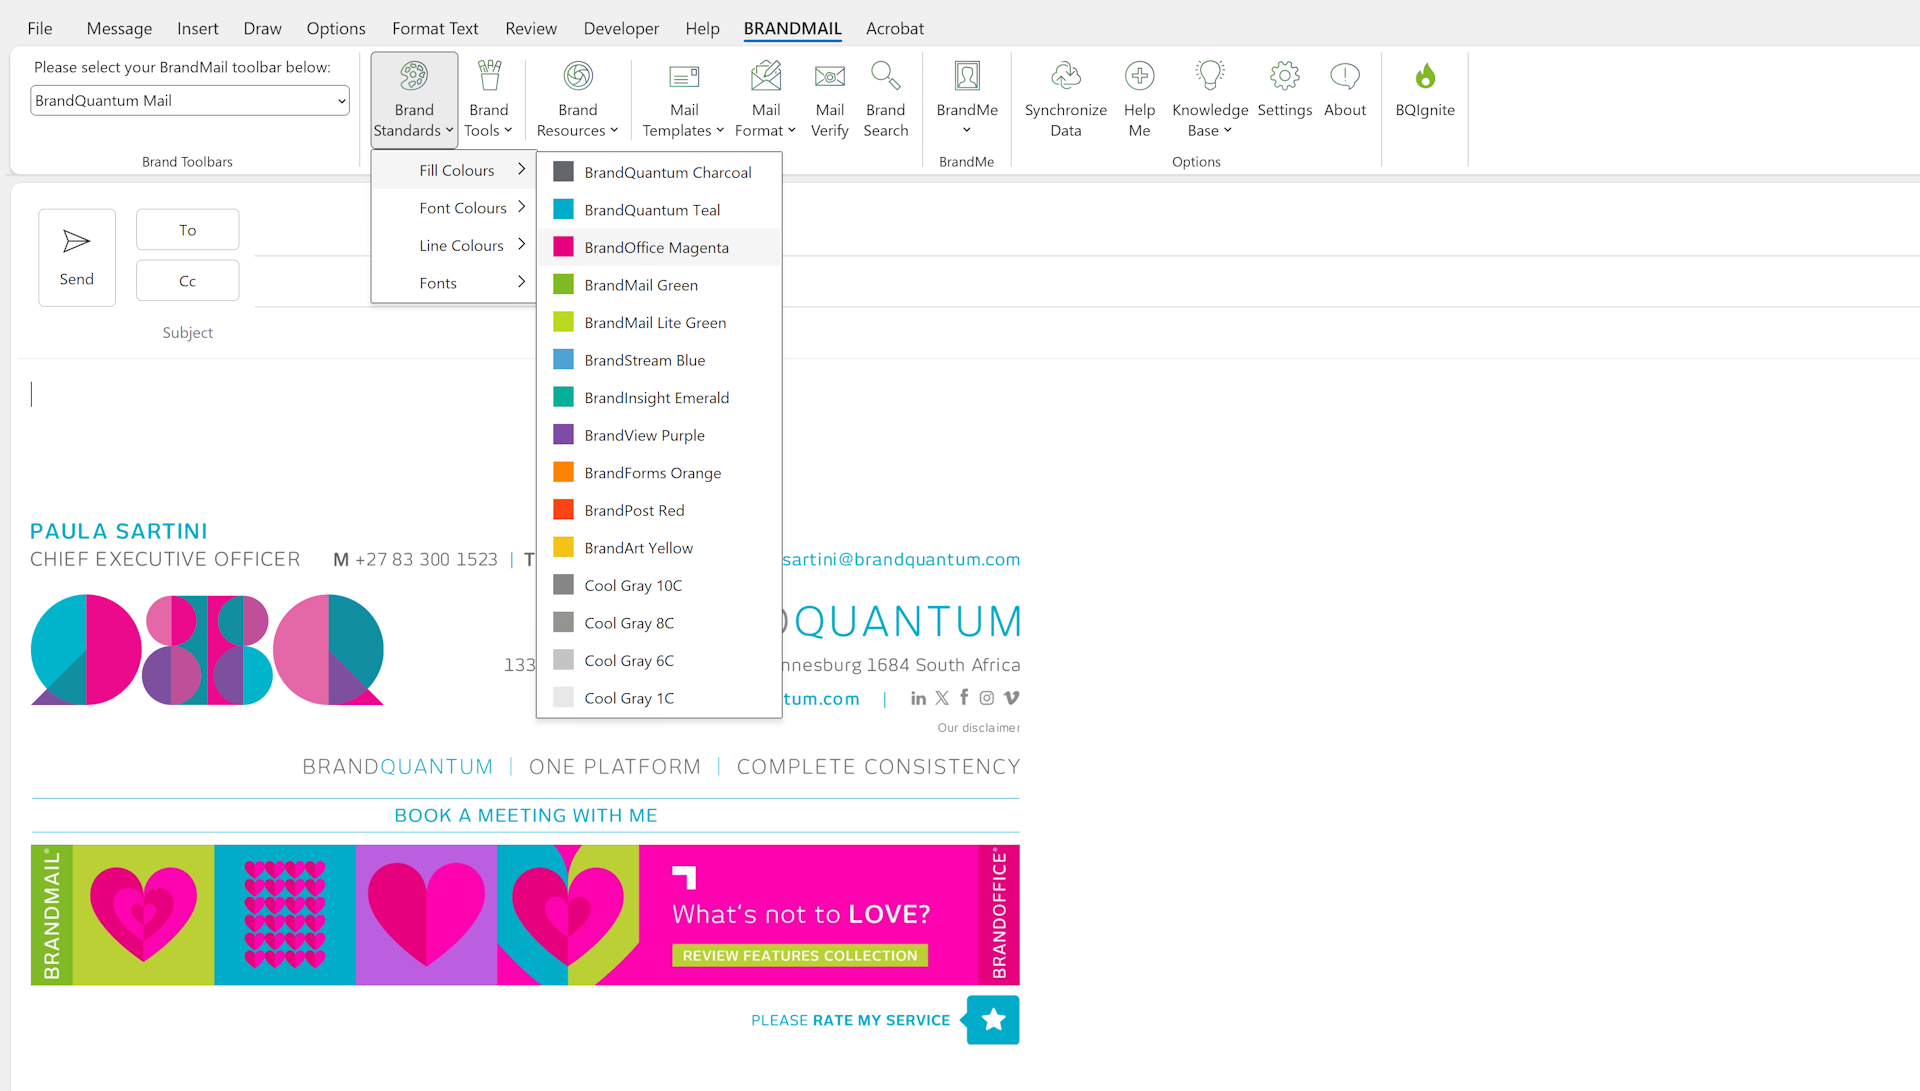1920x1091 pixels.
Task: Click the To recipients button
Action: pyautogui.click(x=187, y=230)
